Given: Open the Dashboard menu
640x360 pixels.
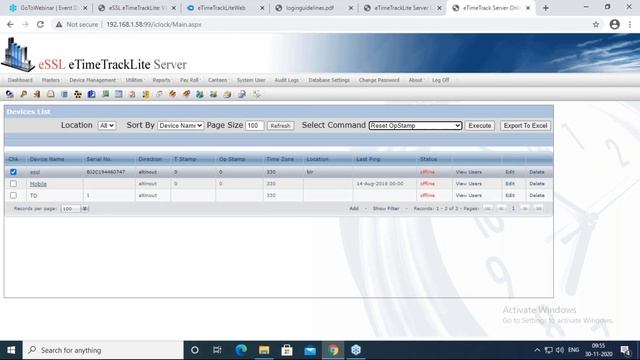Looking at the screenshot, I should click(20, 80).
